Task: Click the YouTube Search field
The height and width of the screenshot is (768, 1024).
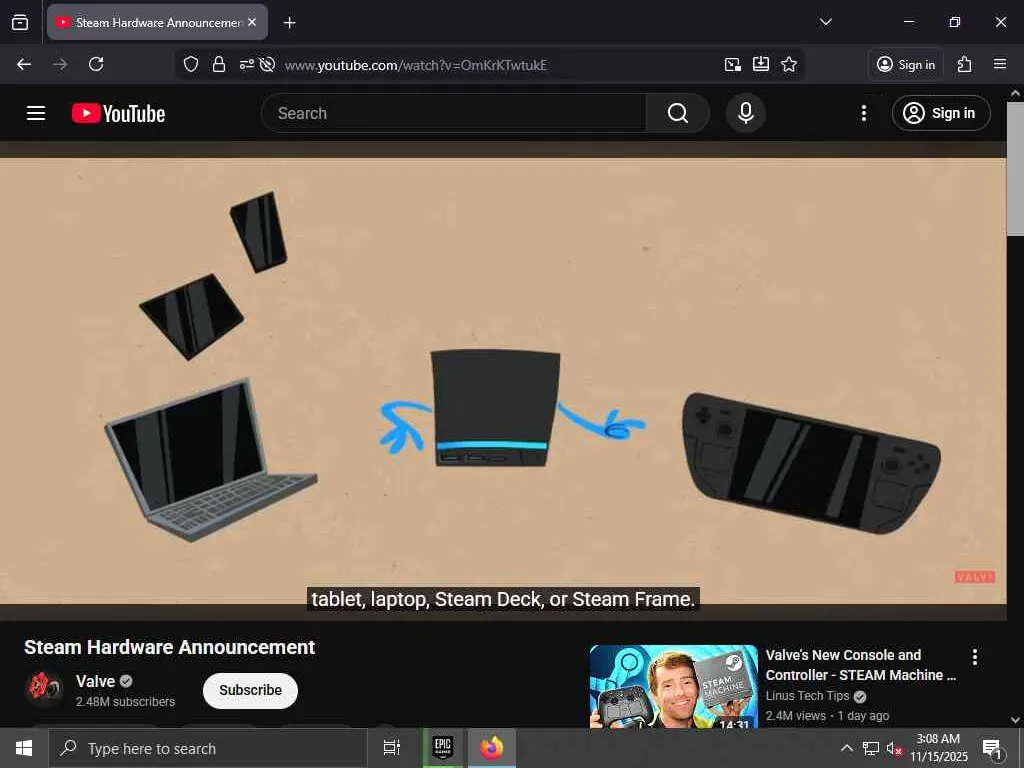Action: tap(454, 113)
